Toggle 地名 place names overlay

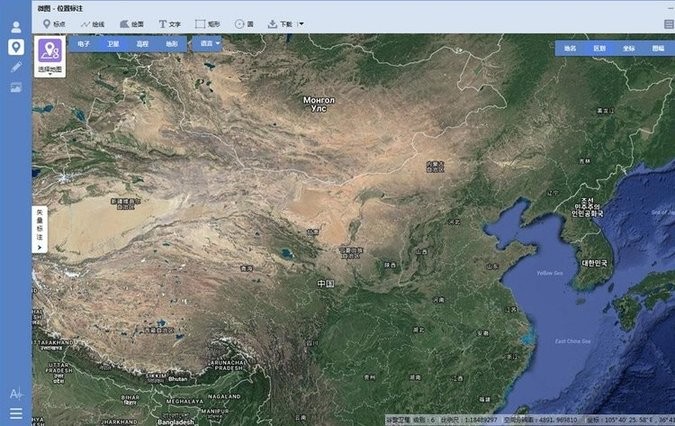pyautogui.click(x=570, y=47)
